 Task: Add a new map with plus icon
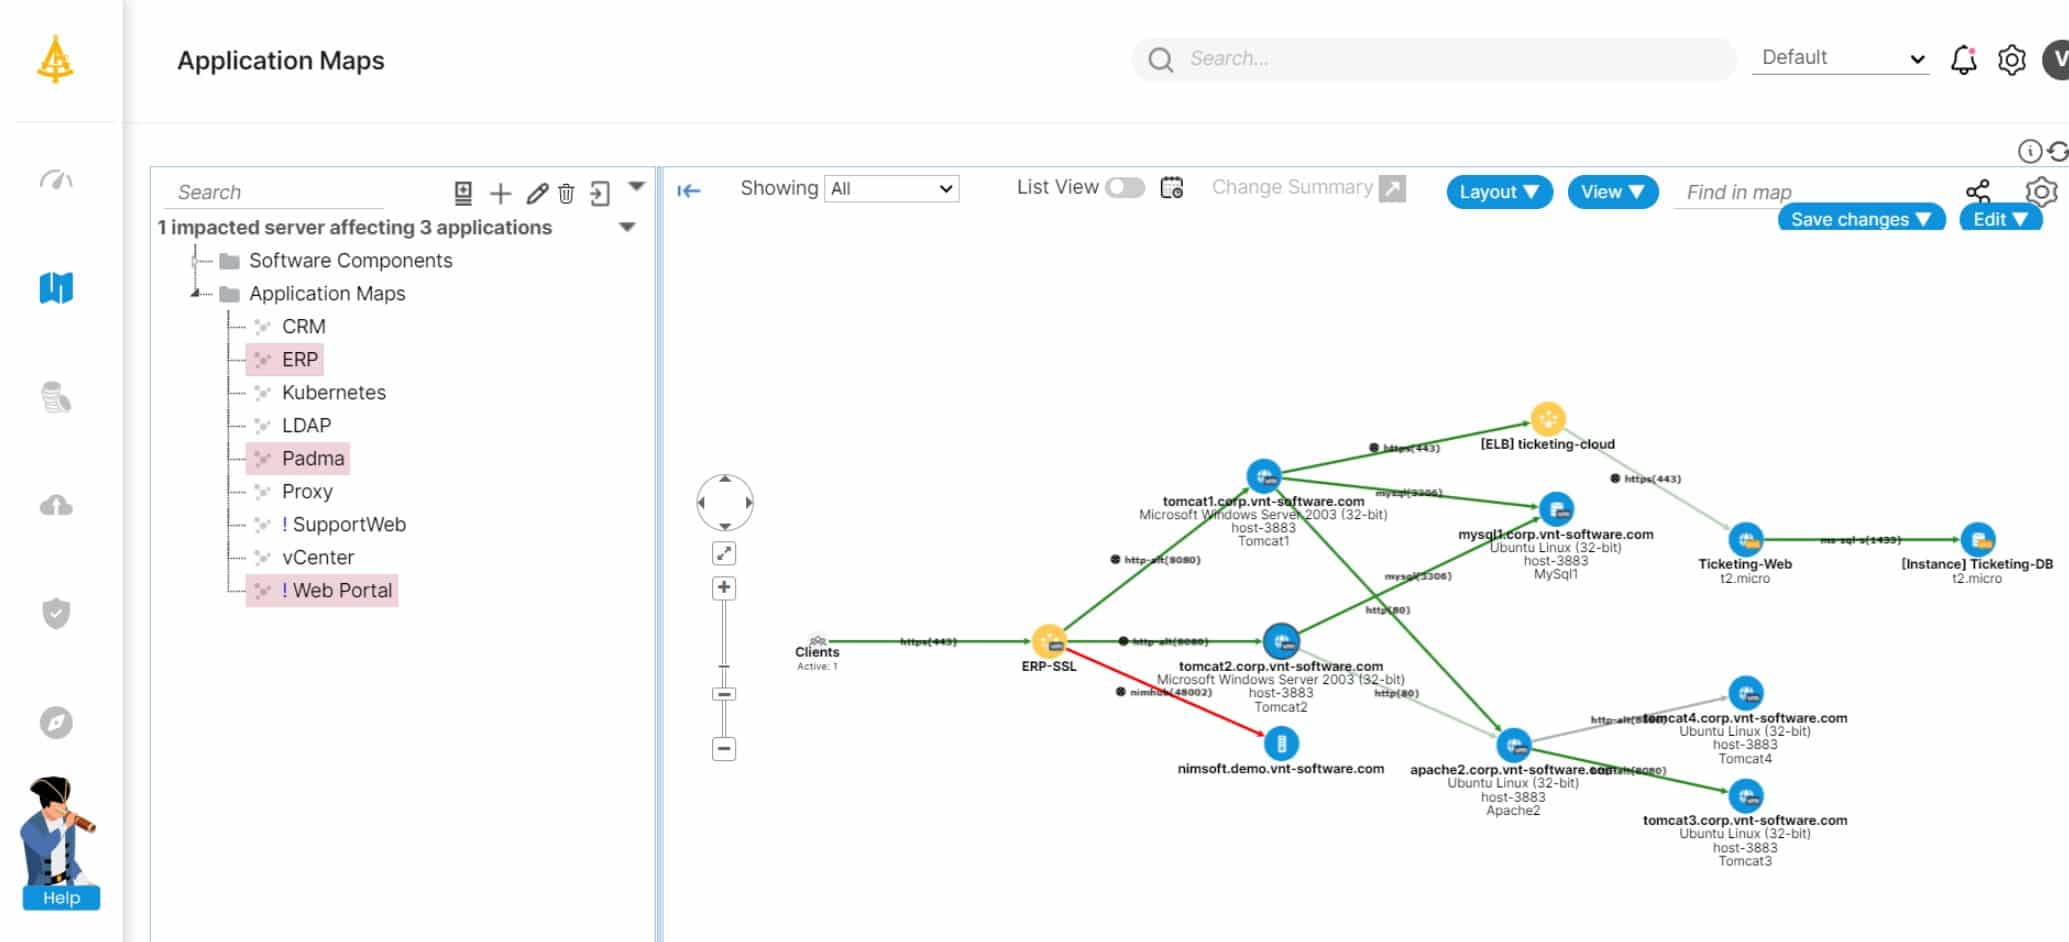coord(500,193)
